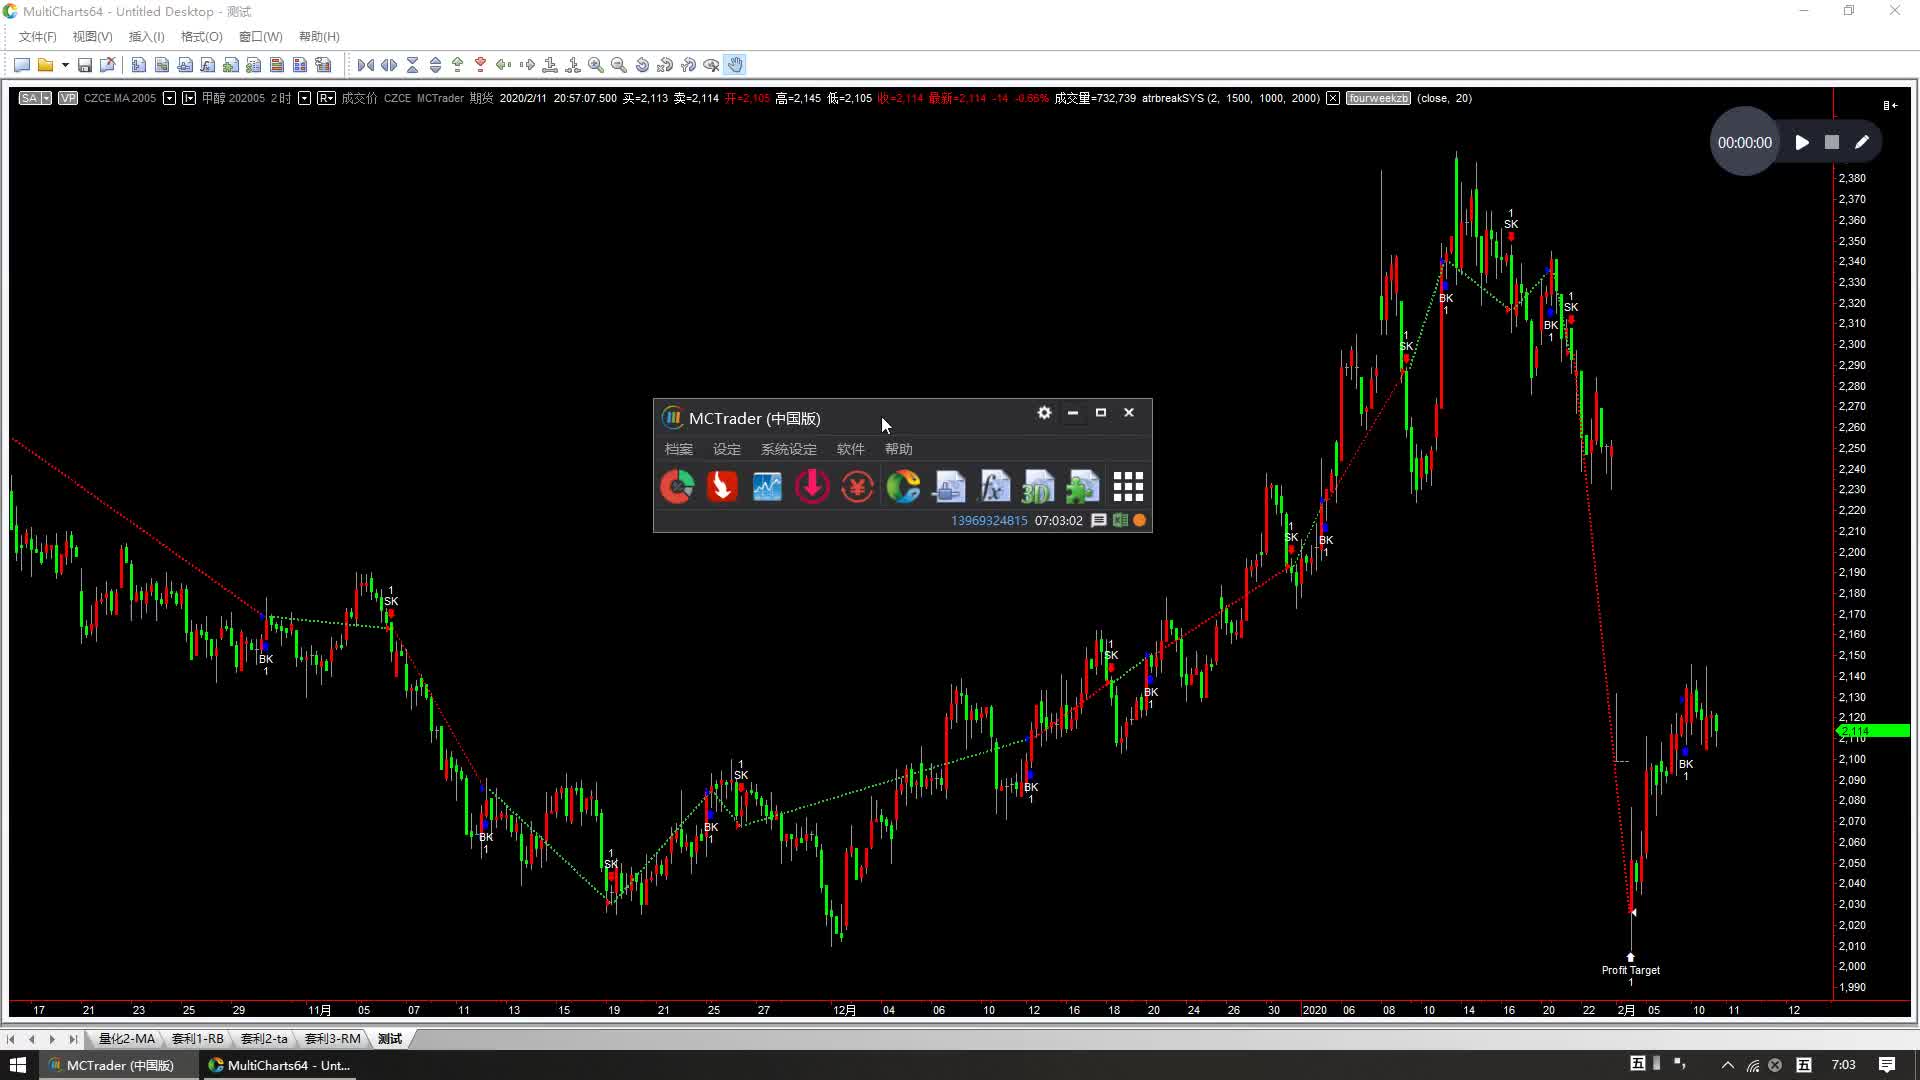1920x1080 pixels.
Task: Open the 窗口(W) menu
Action: (x=261, y=37)
